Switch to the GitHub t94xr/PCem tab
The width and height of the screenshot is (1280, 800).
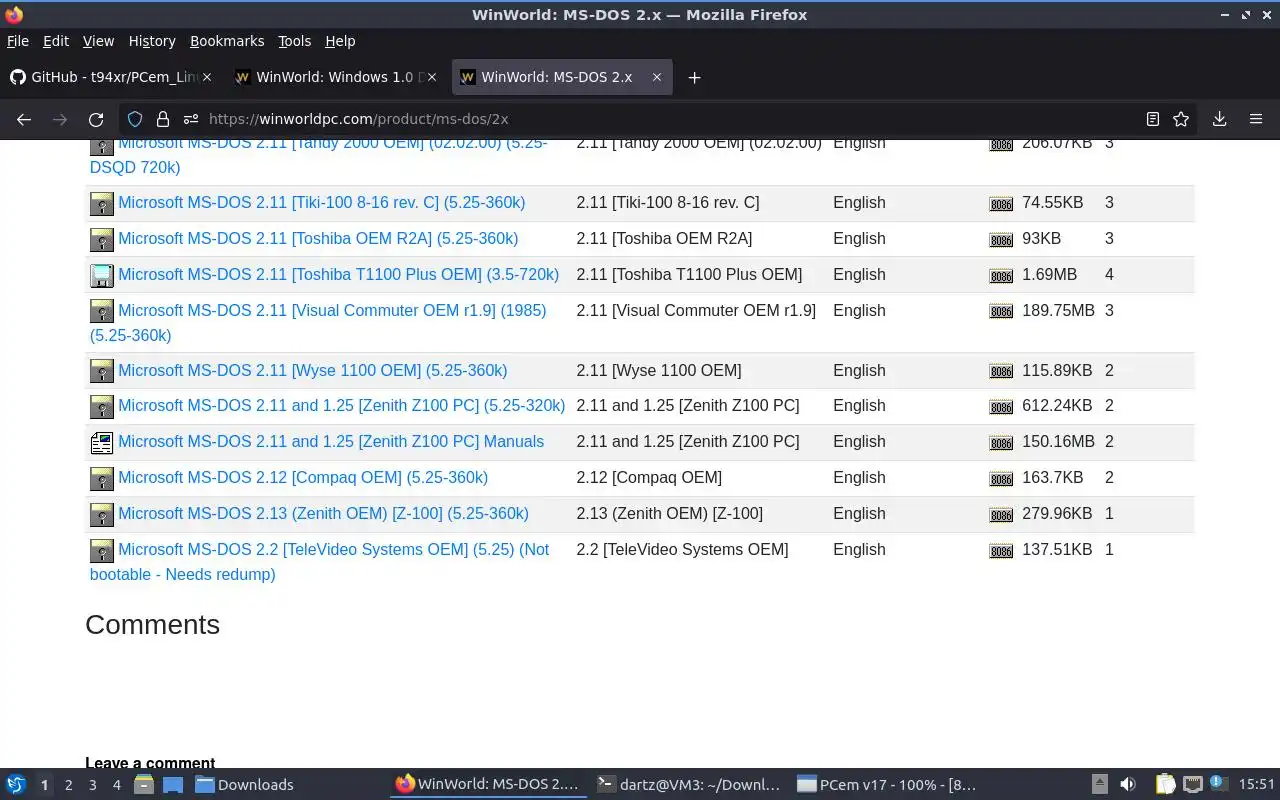[x=110, y=77]
